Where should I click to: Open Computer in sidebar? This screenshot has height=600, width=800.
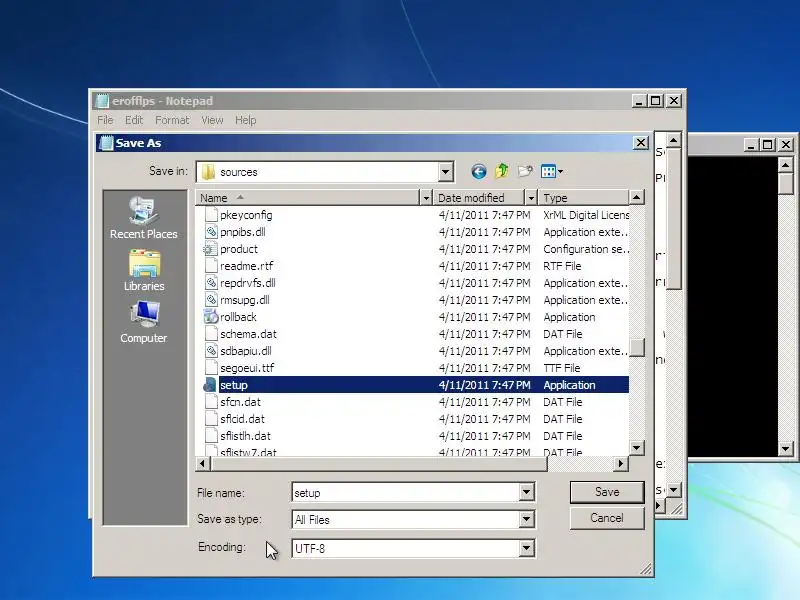144,322
